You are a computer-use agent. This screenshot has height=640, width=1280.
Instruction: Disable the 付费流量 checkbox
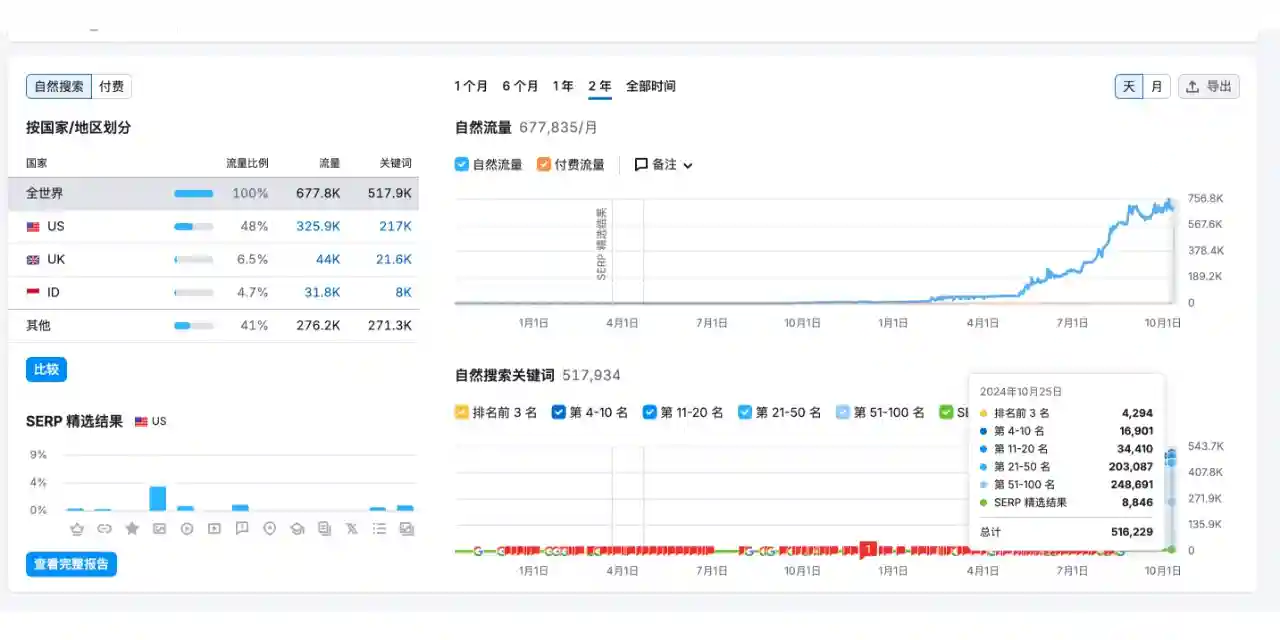(x=545, y=164)
